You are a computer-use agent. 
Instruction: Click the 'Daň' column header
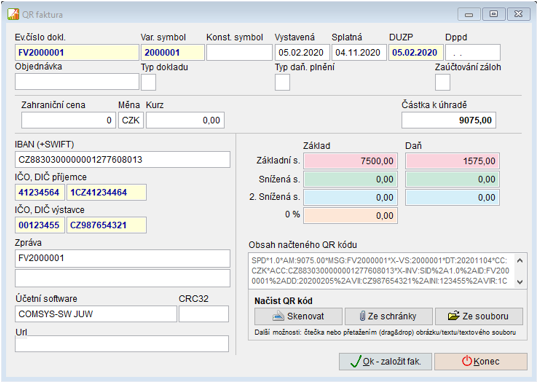coord(413,146)
